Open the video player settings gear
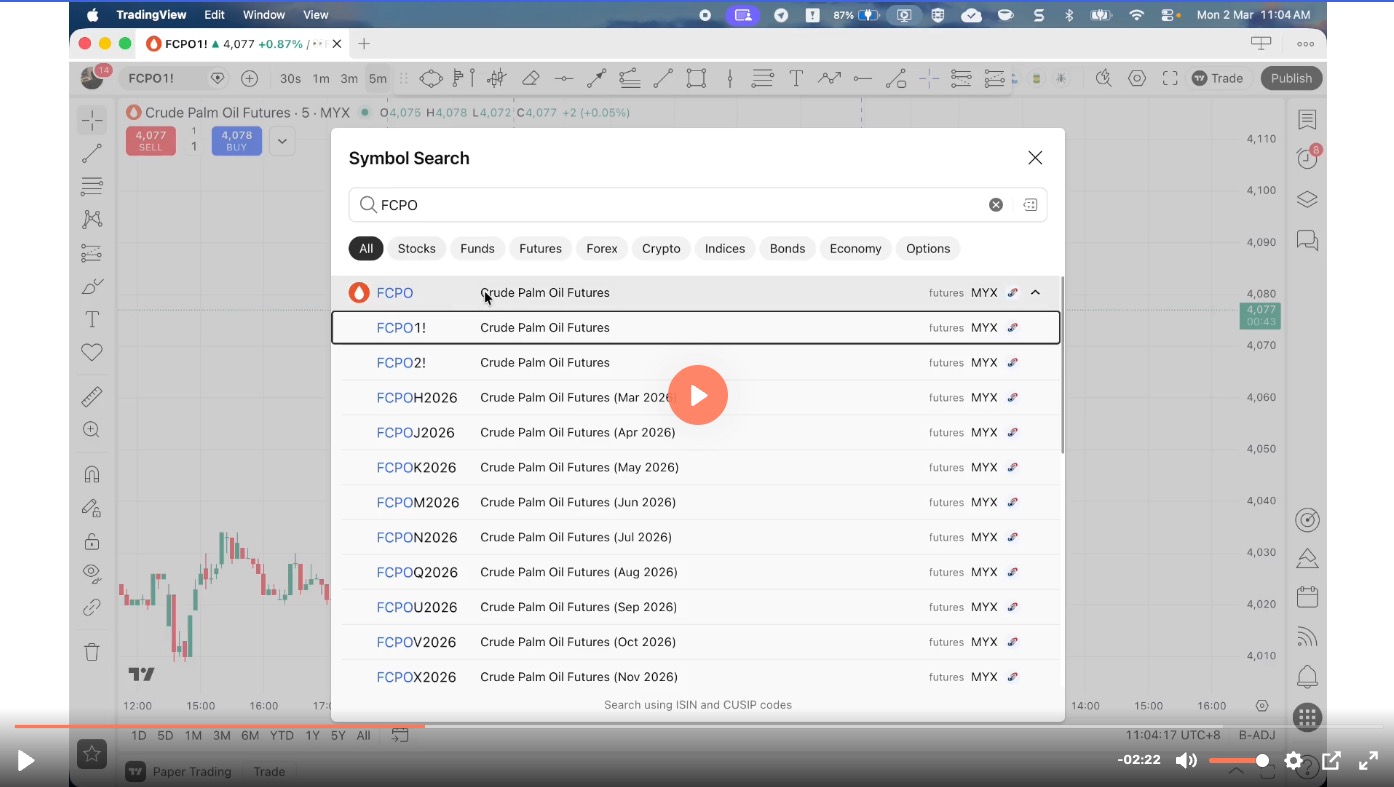The image size is (1394, 787). (1294, 761)
